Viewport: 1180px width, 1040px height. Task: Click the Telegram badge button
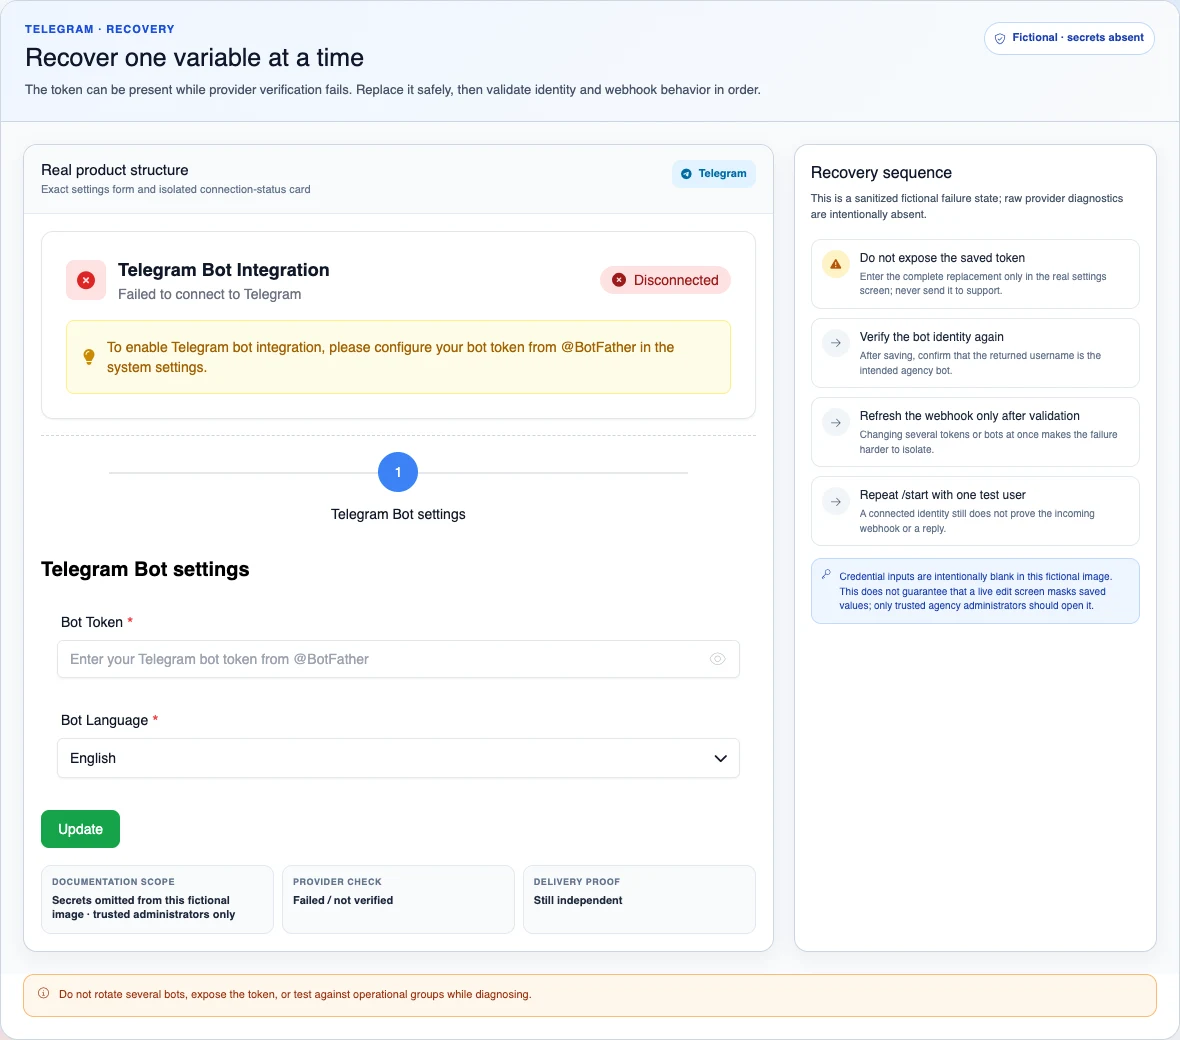tap(713, 174)
